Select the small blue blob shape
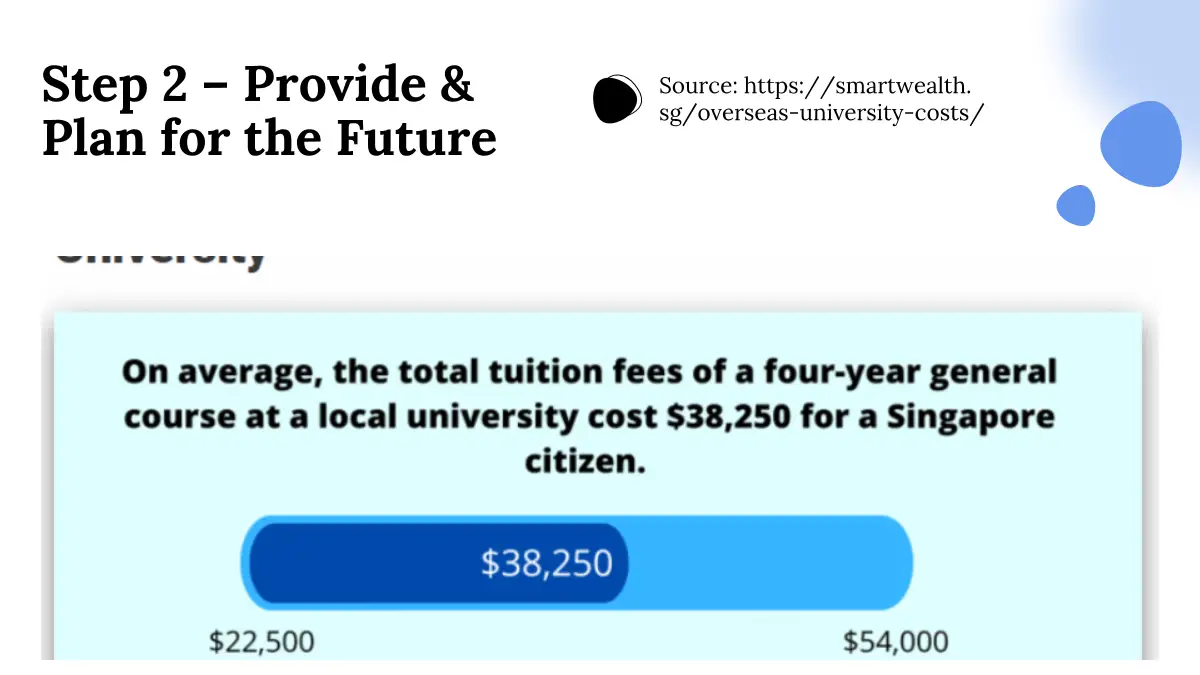1200x675 pixels. pos(1076,205)
